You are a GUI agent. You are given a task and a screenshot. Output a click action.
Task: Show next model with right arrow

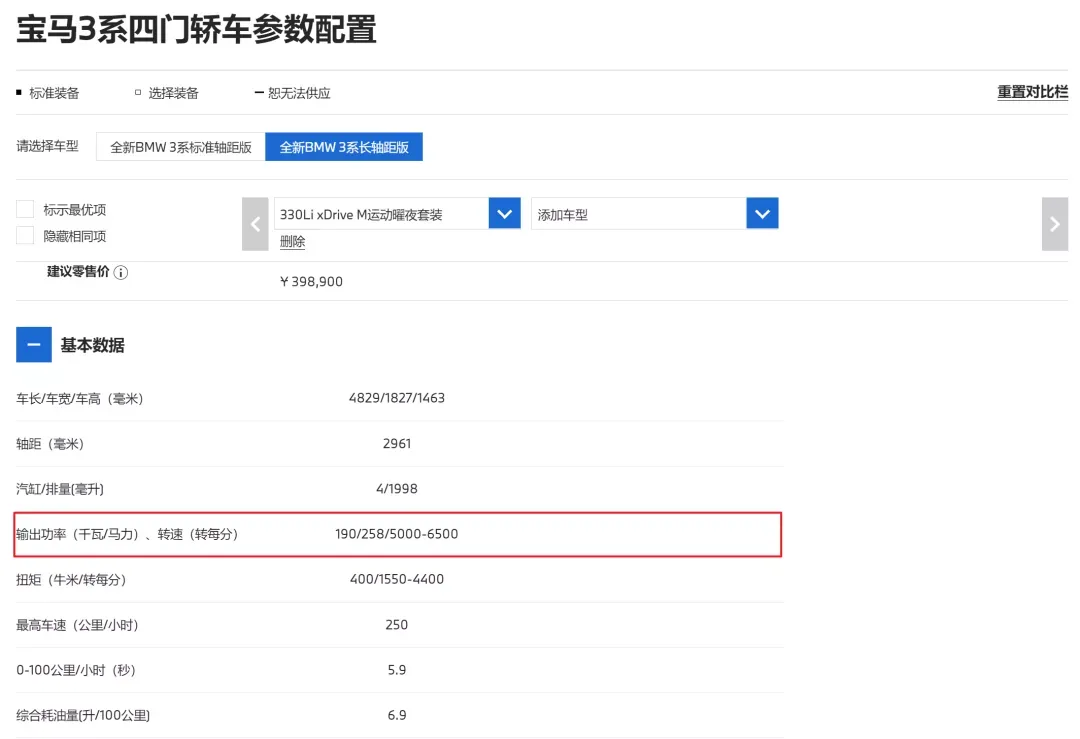click(1055, 224)
